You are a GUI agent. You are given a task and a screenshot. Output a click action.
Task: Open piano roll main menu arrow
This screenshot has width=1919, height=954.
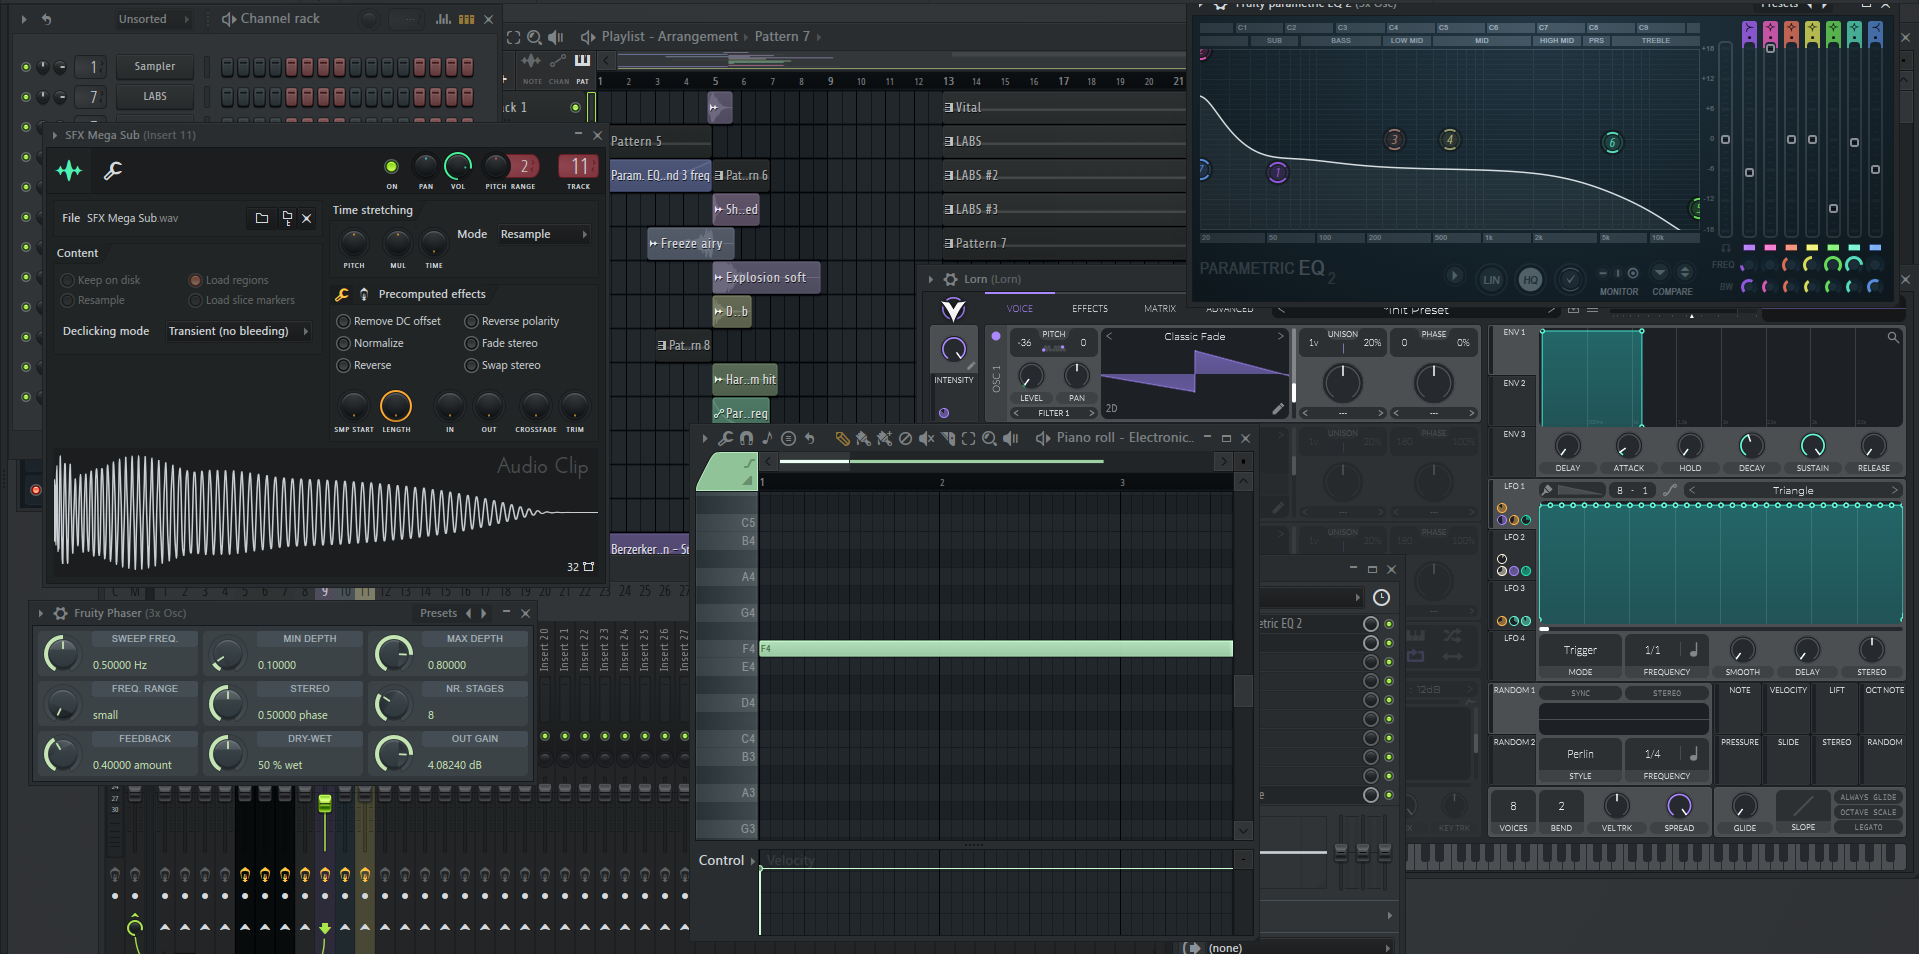[705, 438]
